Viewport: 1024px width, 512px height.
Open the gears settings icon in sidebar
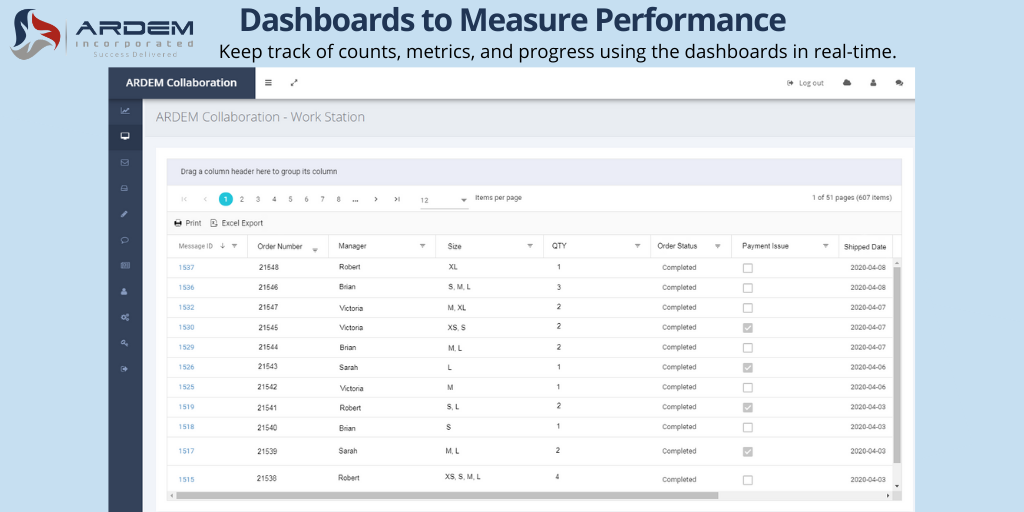pos(125,317)
